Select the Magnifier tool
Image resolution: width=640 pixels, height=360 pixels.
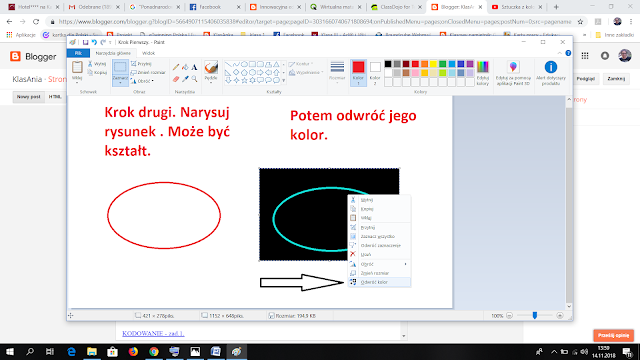194,79
